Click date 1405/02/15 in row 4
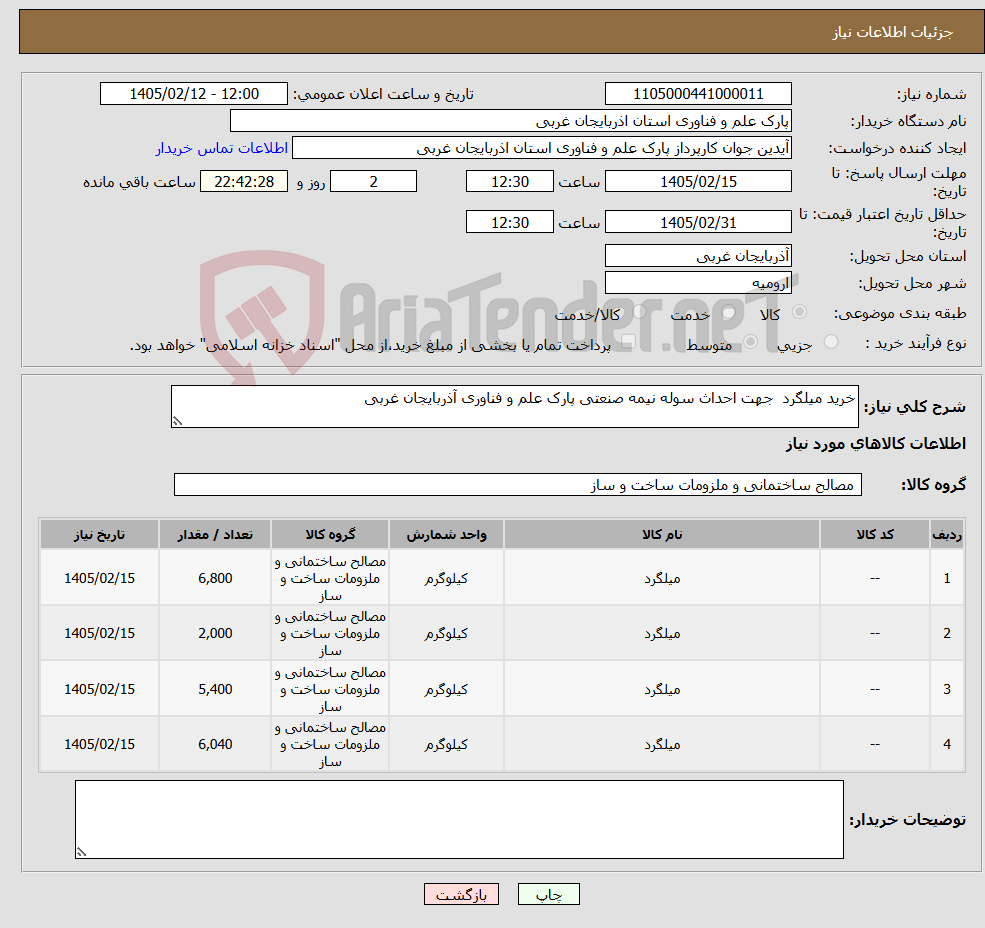This screenshot has width=985, height=928. [99, 744]
